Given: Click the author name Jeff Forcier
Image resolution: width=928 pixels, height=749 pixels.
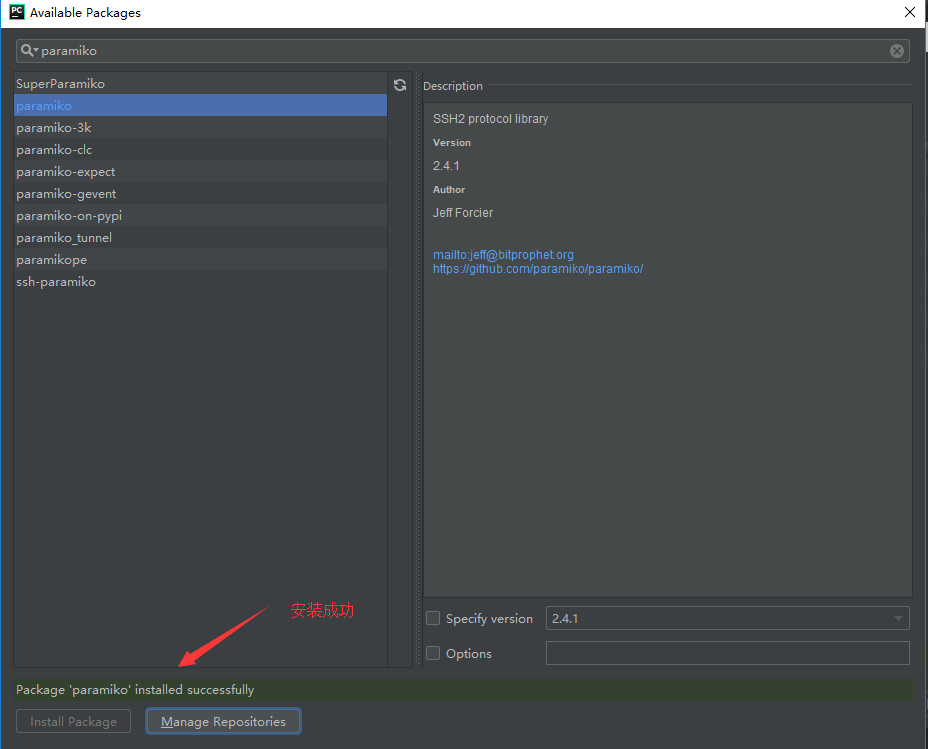Looking at the screenshot, I should coord(463,212).
